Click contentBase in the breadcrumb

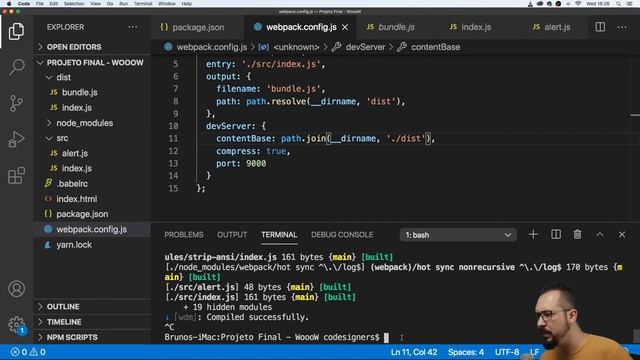[435, 47]
